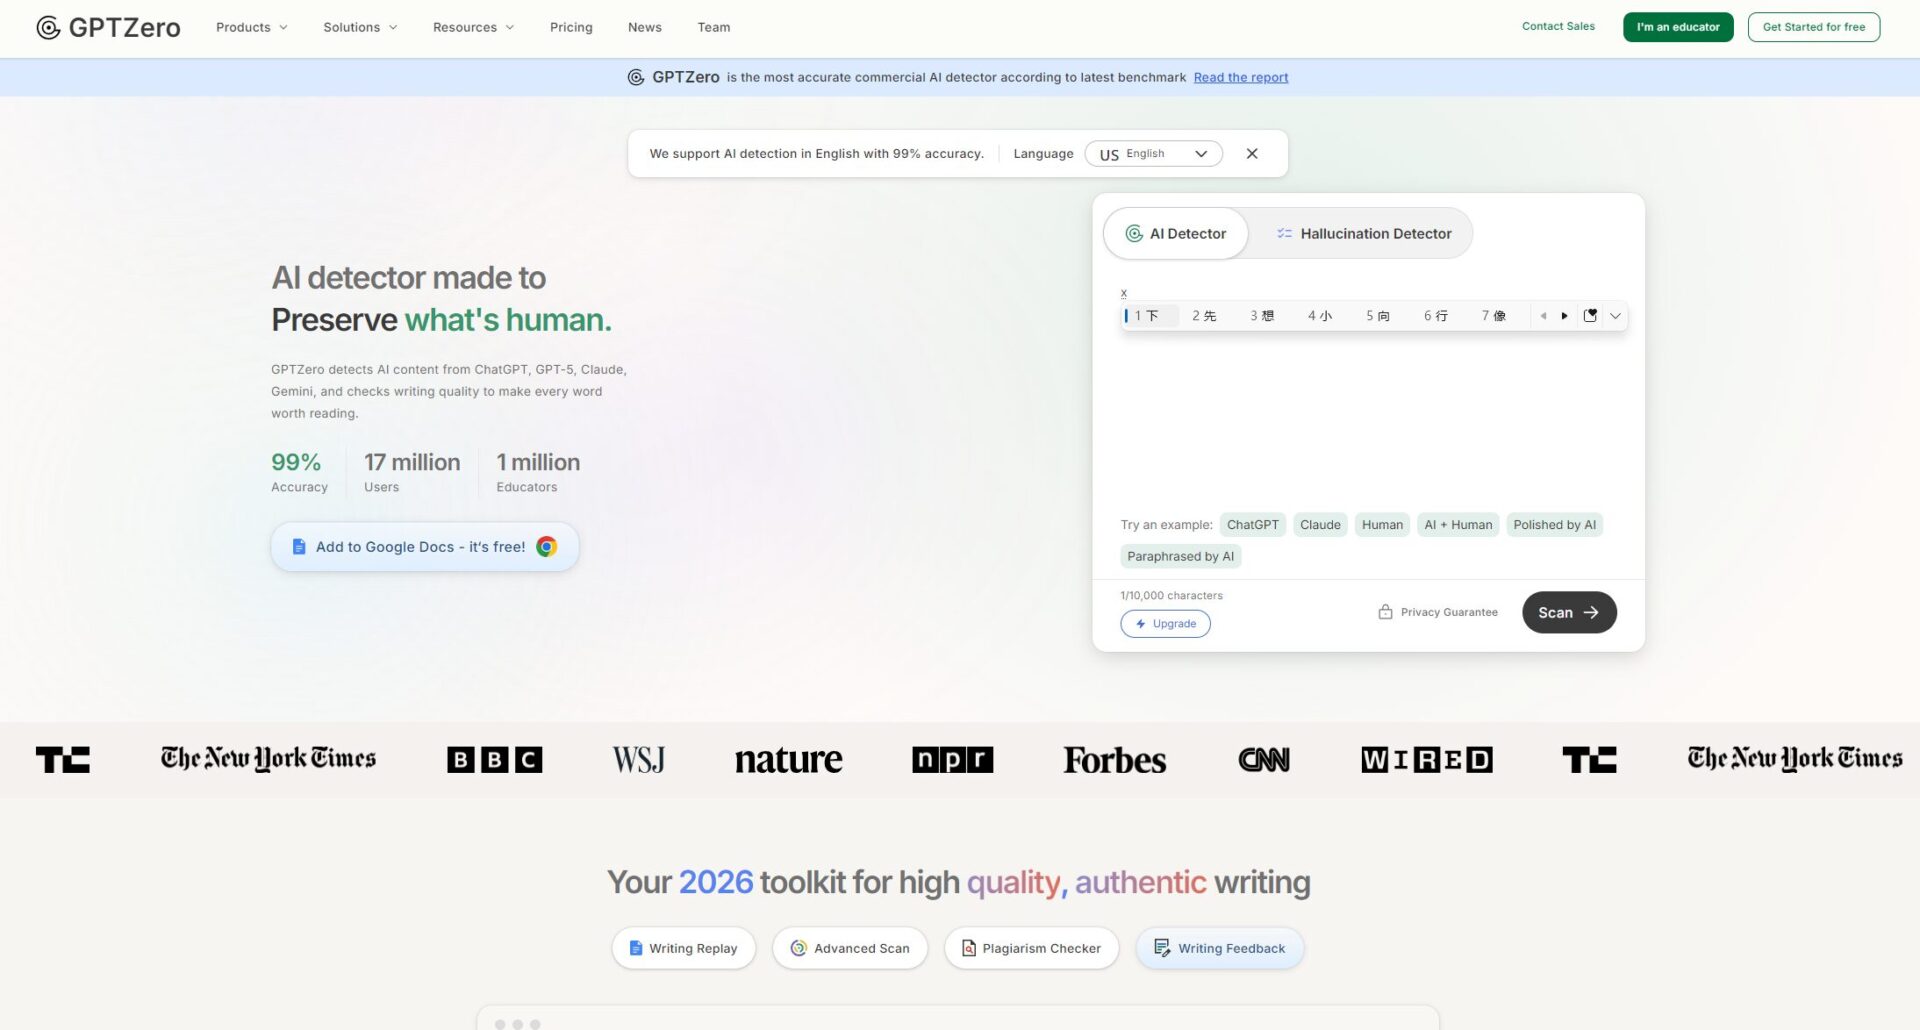1920x1030 pixels.
Task: Add GPTZero to Google Docs
Action: coord(425,547)
